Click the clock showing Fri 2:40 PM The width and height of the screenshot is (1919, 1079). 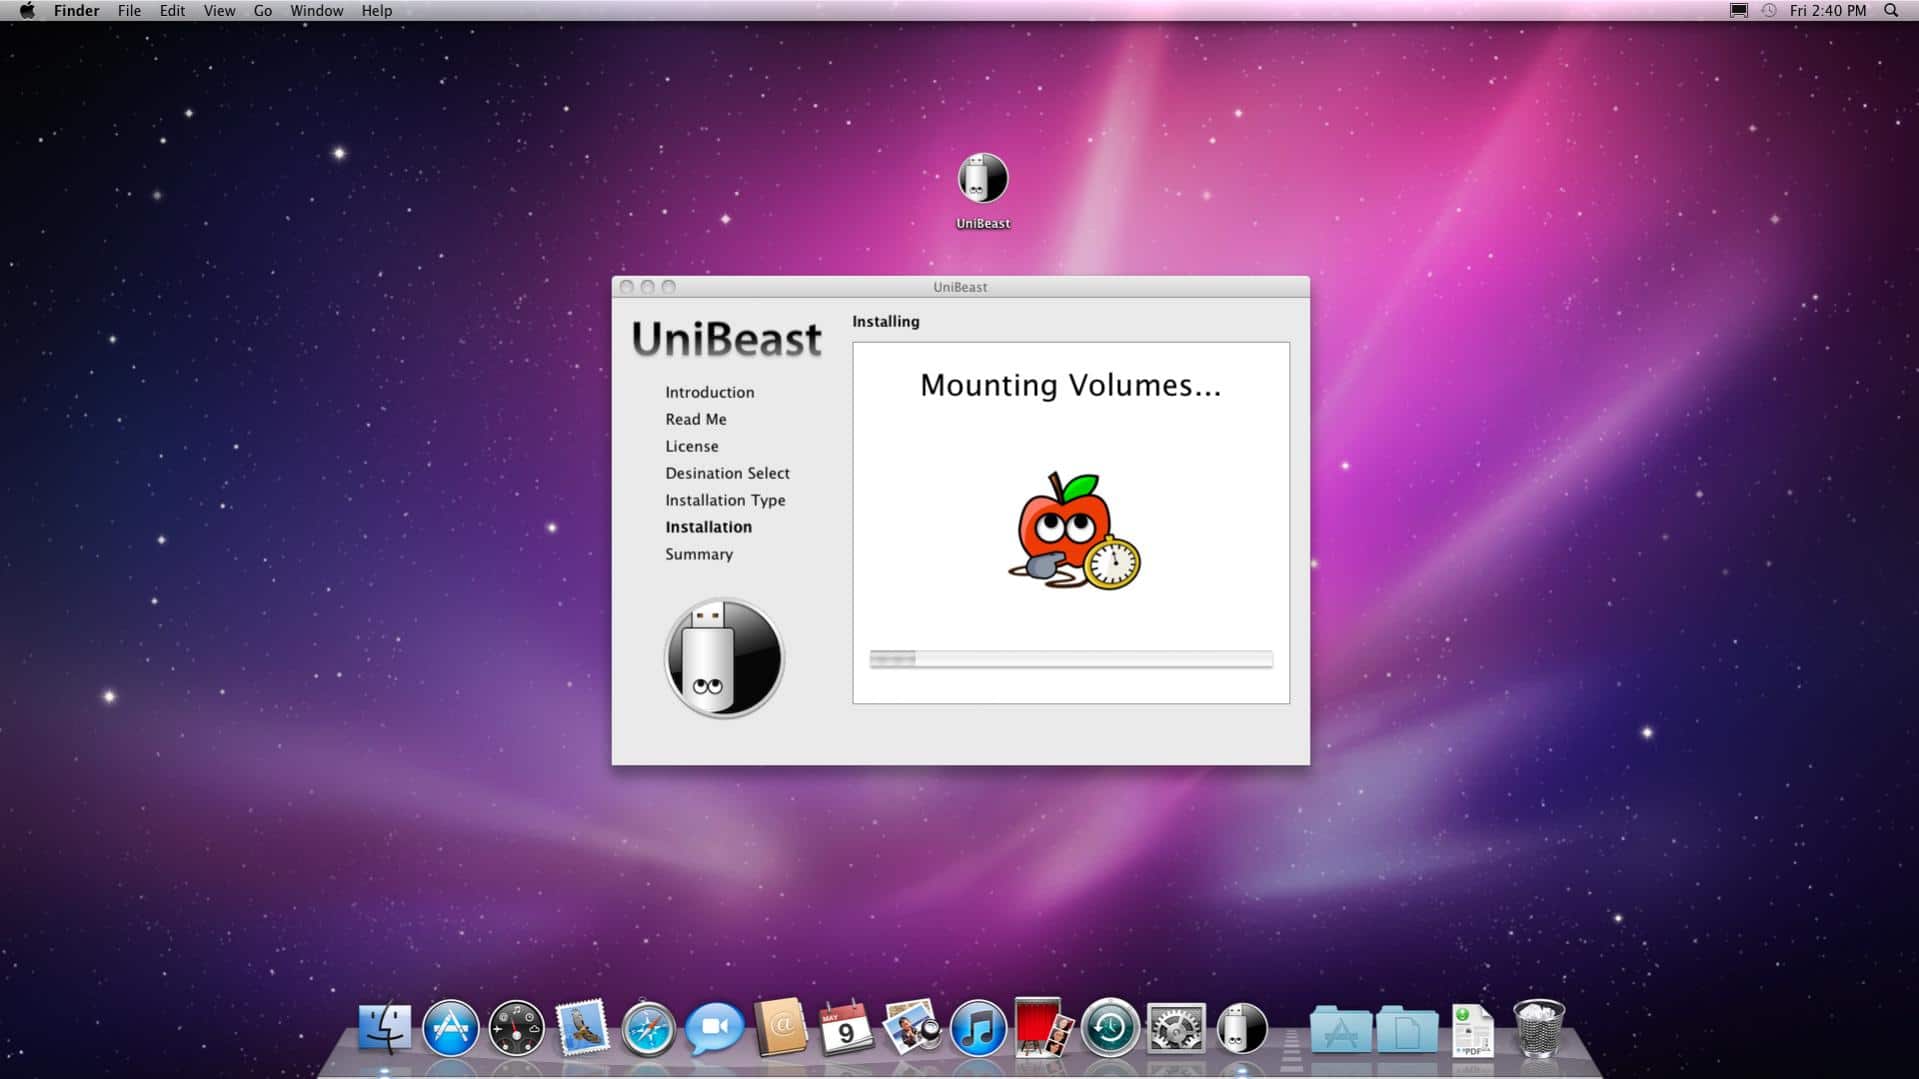point(1828,10)
